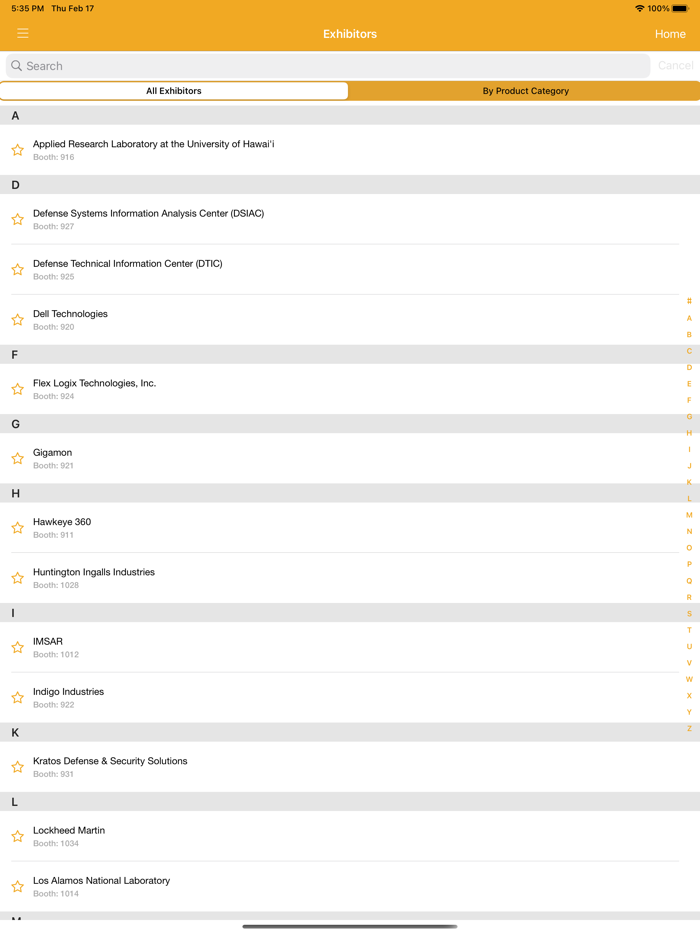This screenshot has height=934, width=700.
Task: Open the hamburger menu
Action: [22, 34]
